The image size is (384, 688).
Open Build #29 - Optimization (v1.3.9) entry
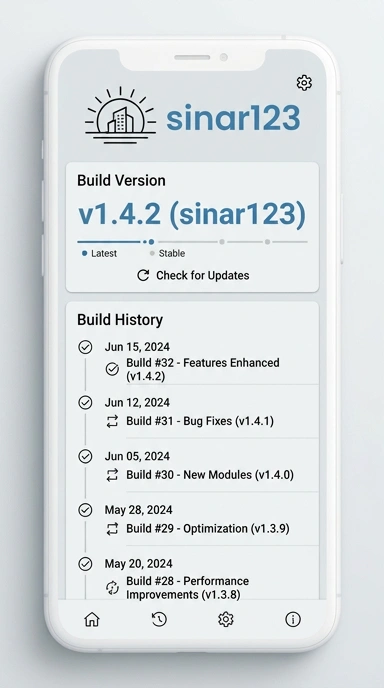(x=208, y=528)
